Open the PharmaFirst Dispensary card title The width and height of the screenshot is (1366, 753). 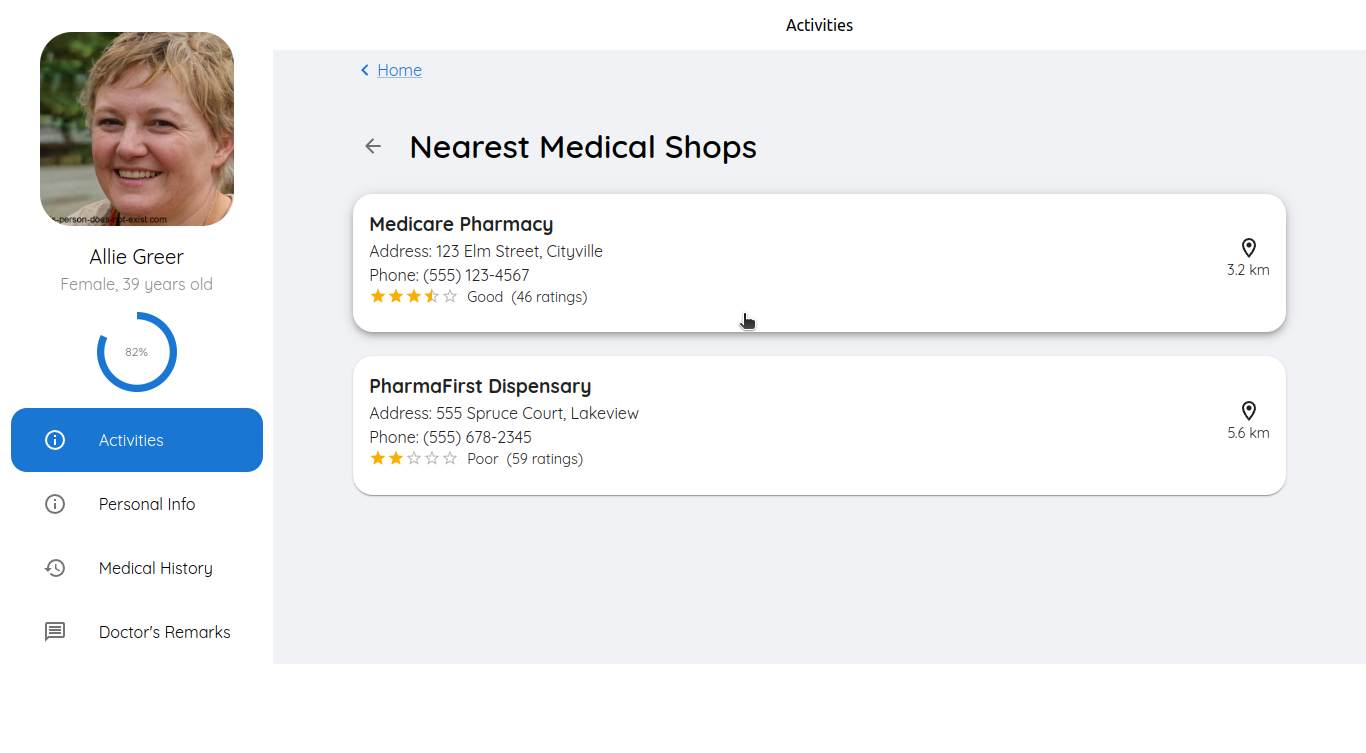(x=480, y=386)
